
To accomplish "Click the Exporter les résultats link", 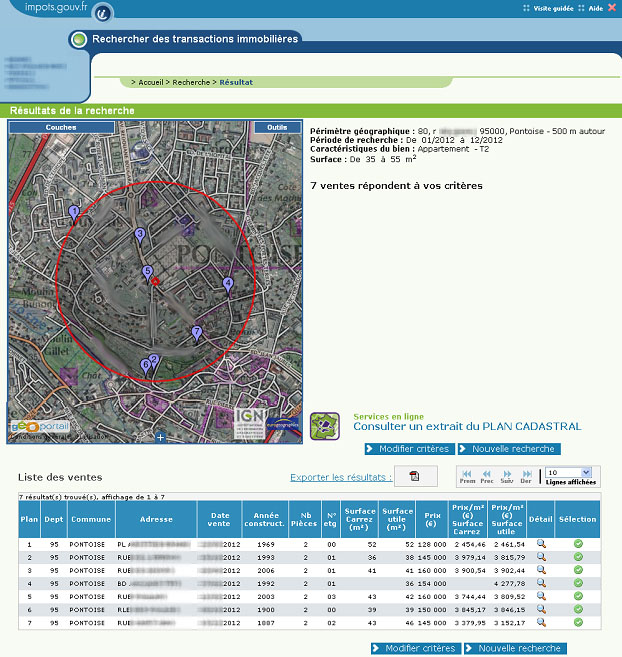I will tap(341, 477).
